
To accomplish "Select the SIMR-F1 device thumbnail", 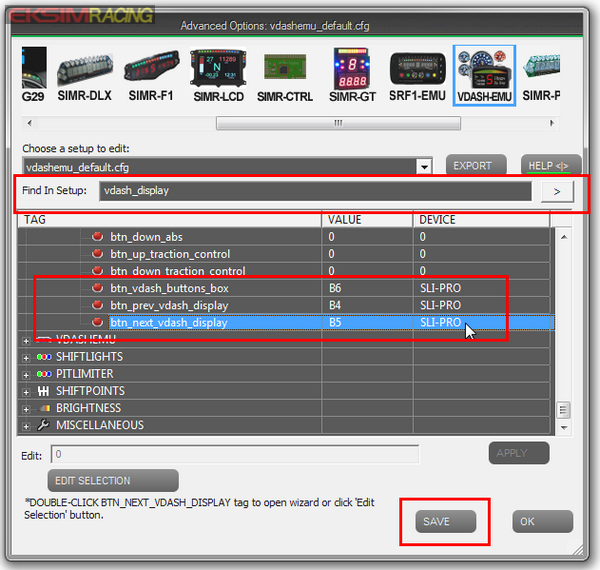I will [x=151, y=75].
